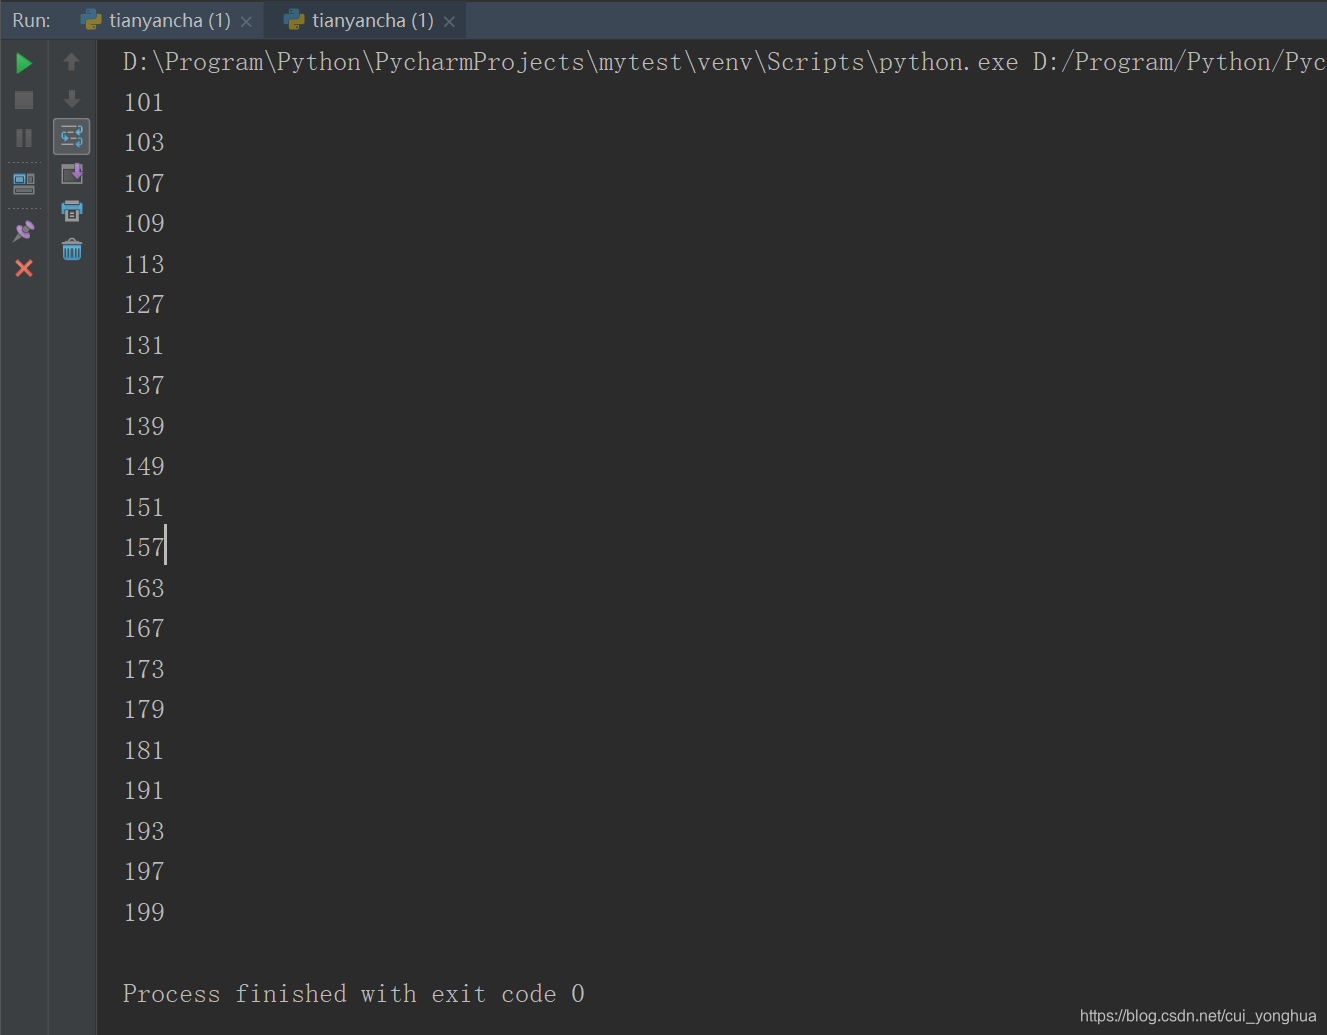The image size is (1327, 1035).
Task: Click the output line 163
Action: click(x=144, y=588)
